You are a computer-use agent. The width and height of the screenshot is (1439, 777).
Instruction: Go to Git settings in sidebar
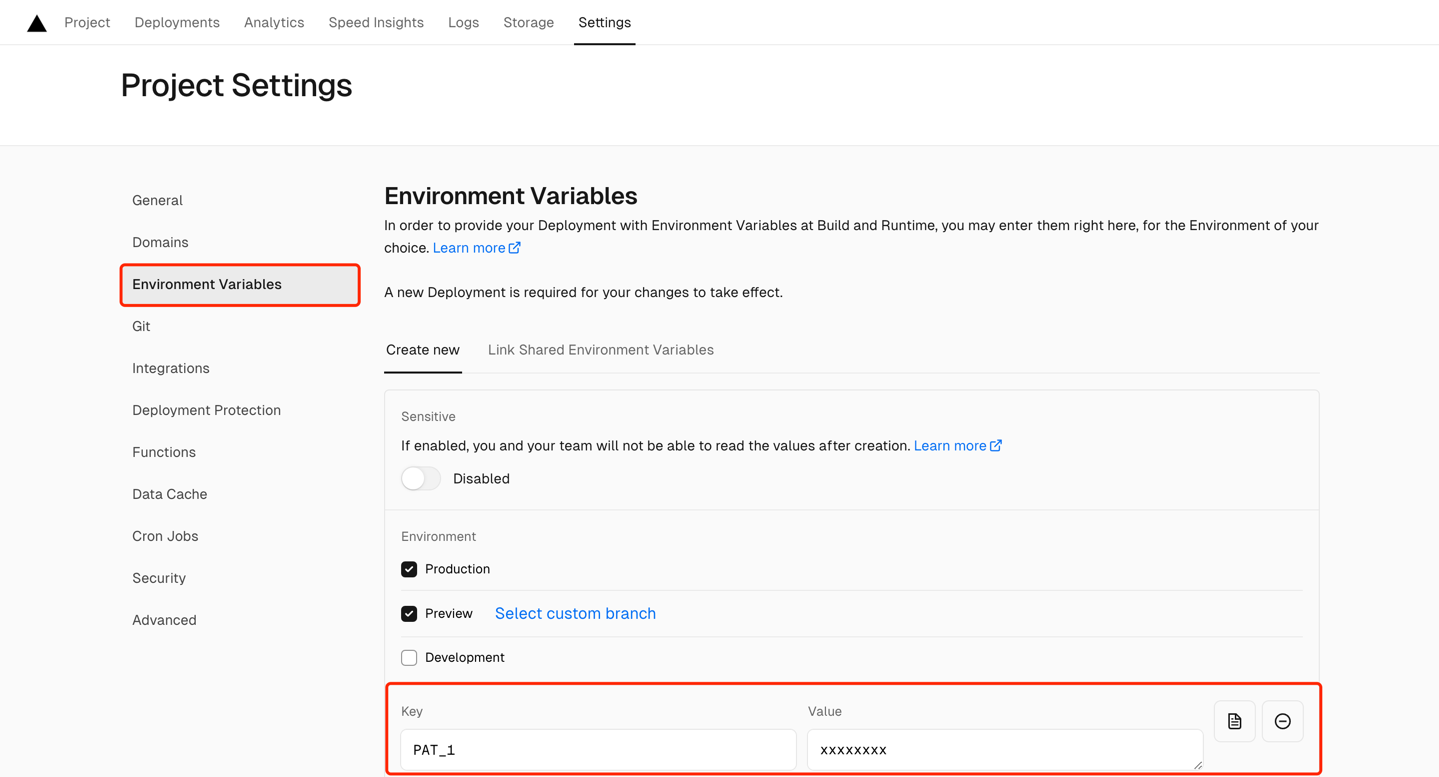141,327
